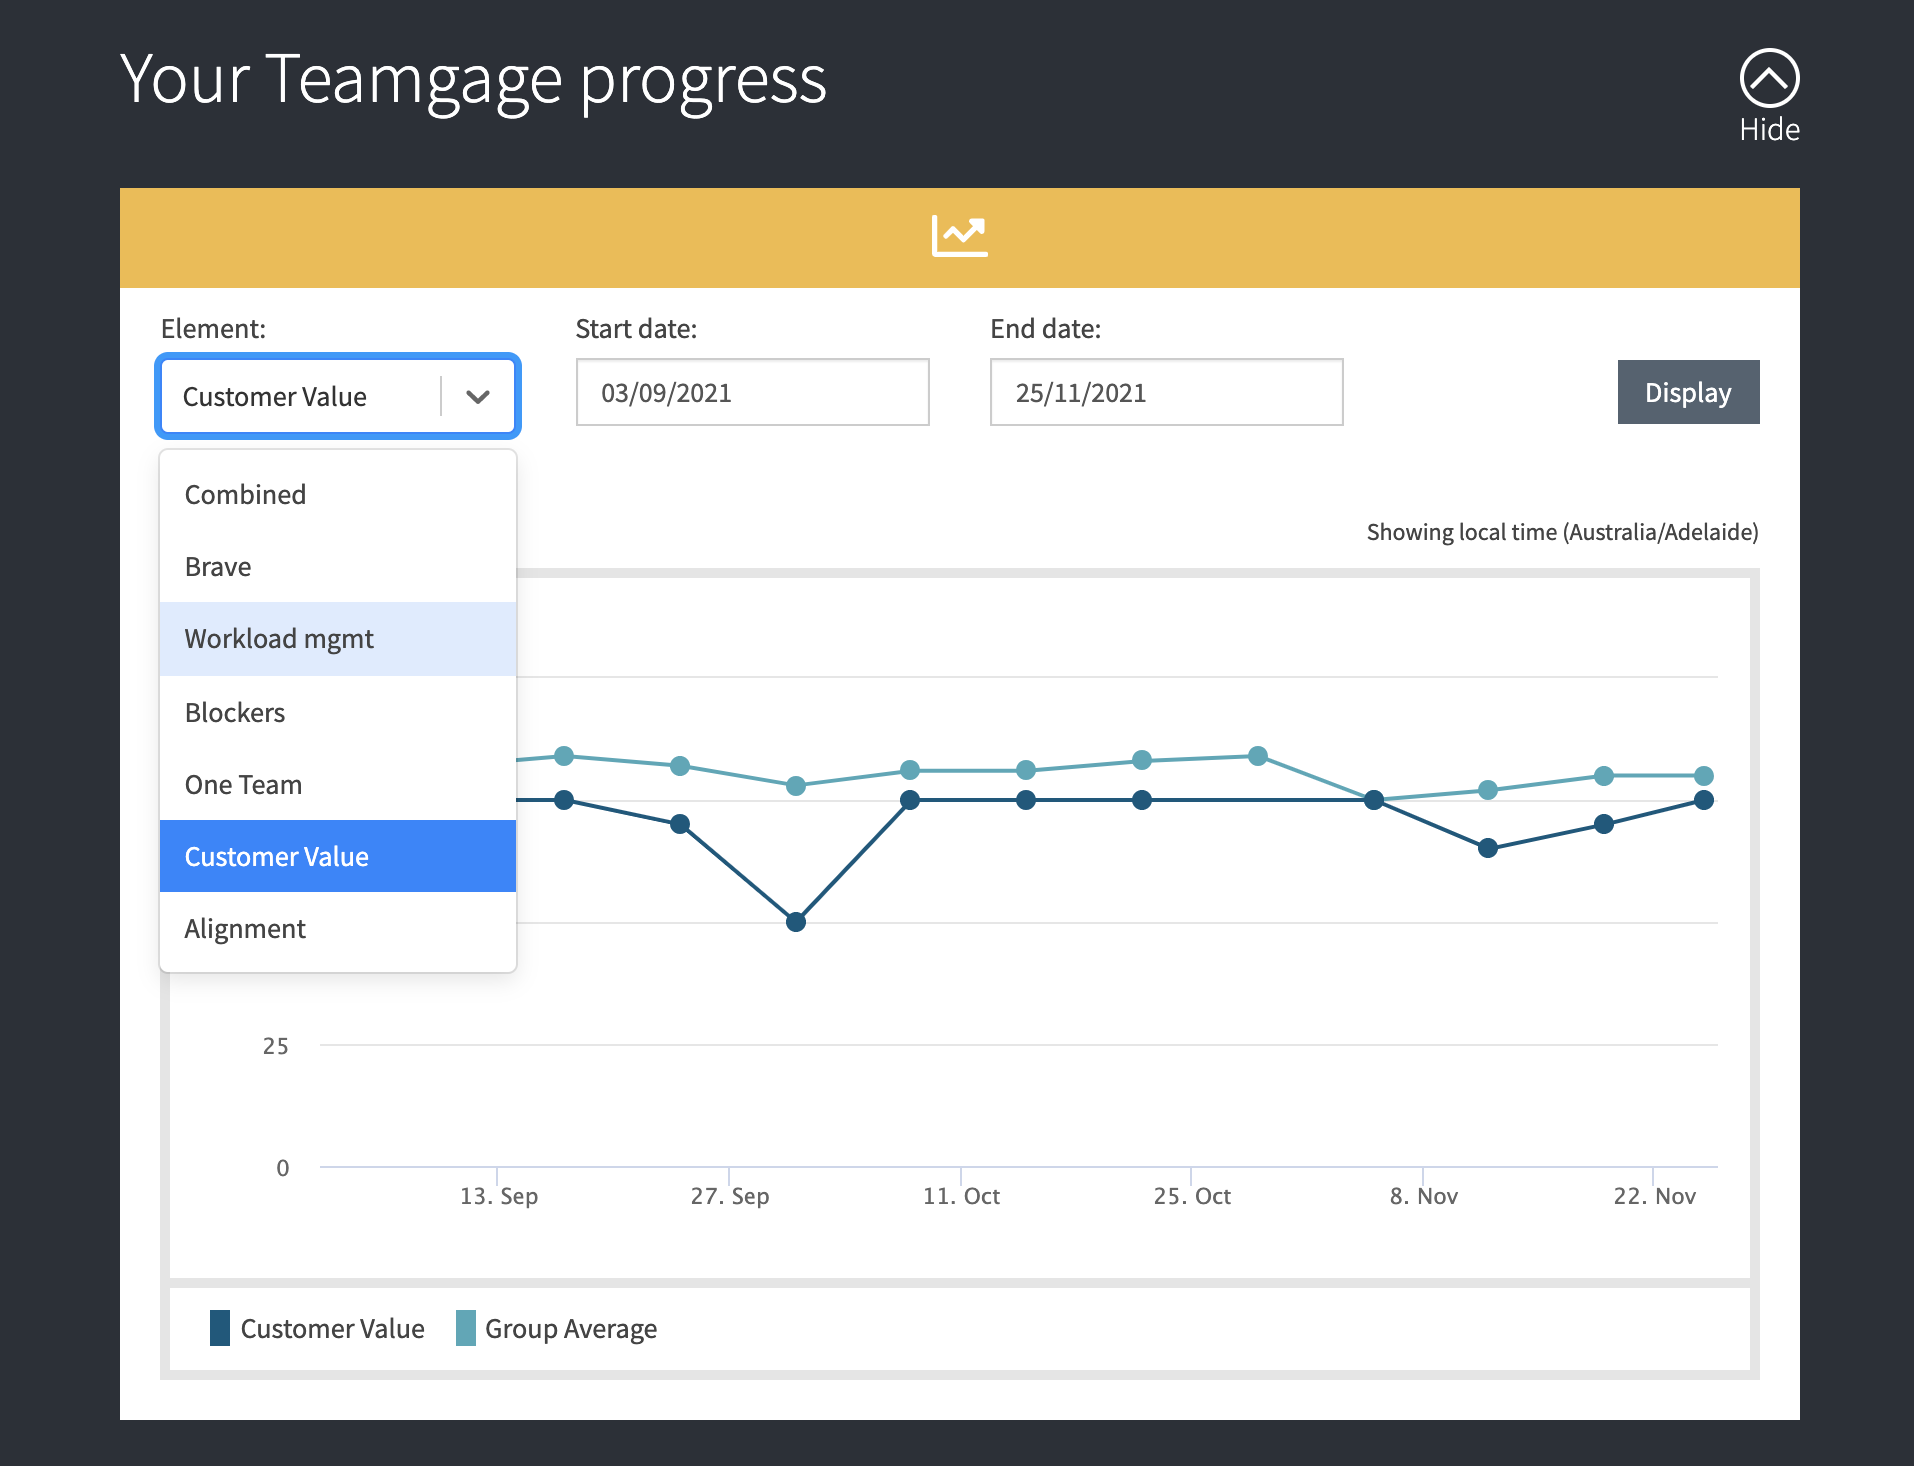Click the Hide chevron-up circle icon
This screenshot has width=1914, height=1466.
pyautogui.click(x=1769, y=78)
